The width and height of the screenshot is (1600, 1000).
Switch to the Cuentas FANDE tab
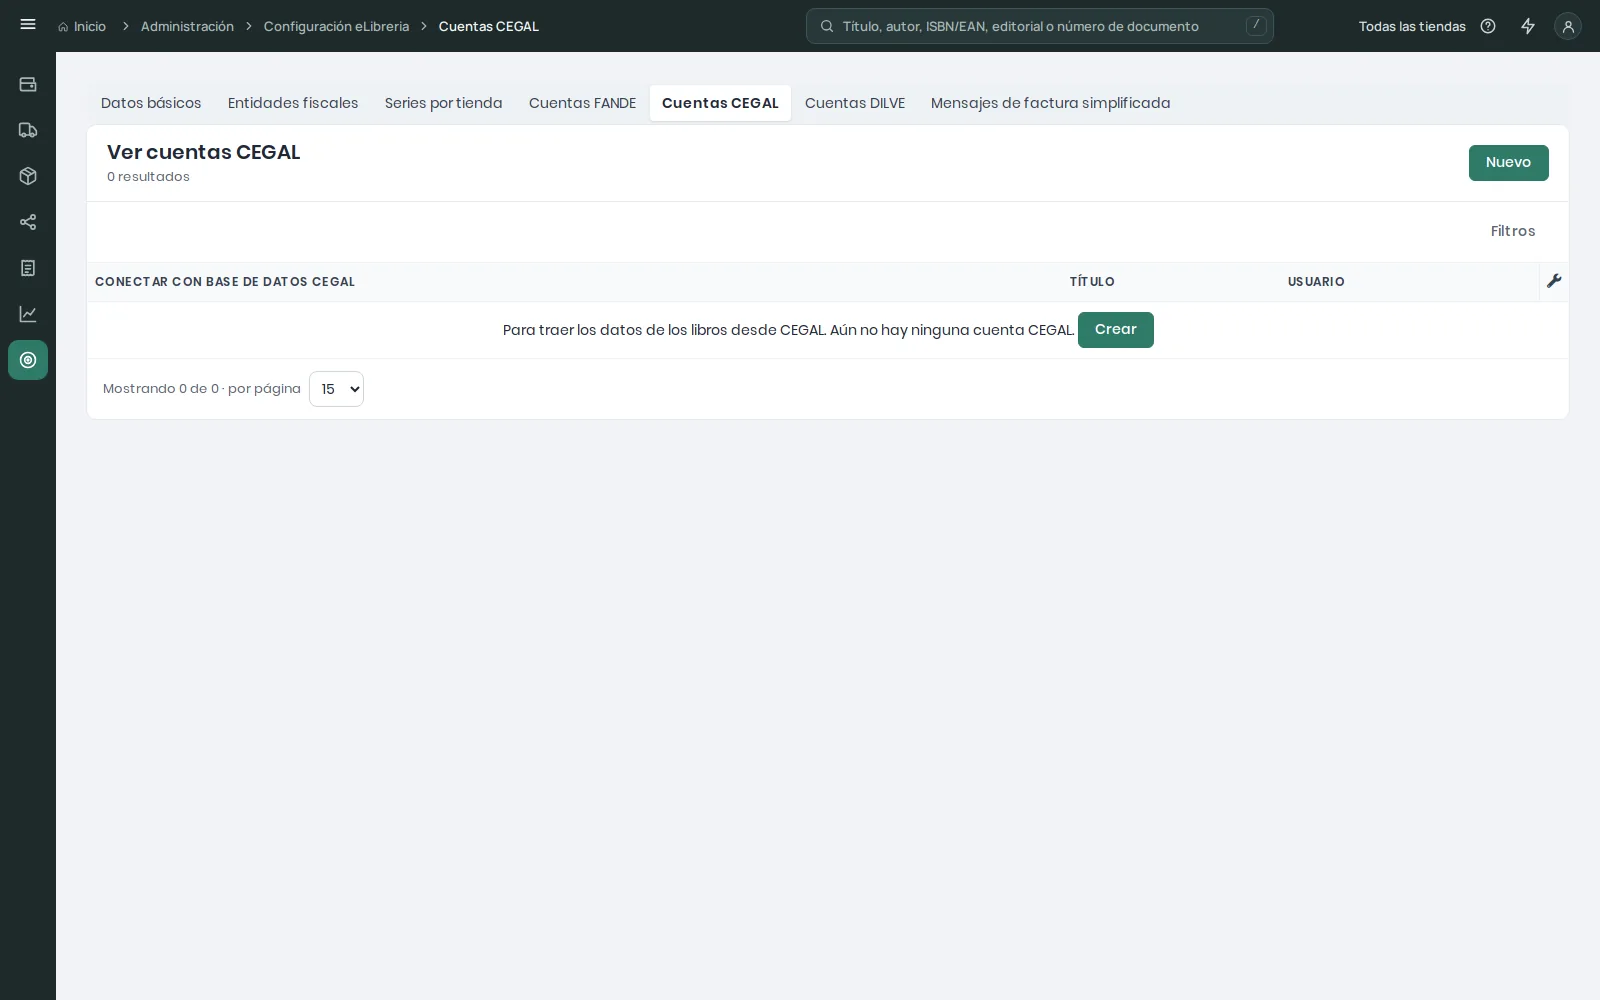pos(582,103)
